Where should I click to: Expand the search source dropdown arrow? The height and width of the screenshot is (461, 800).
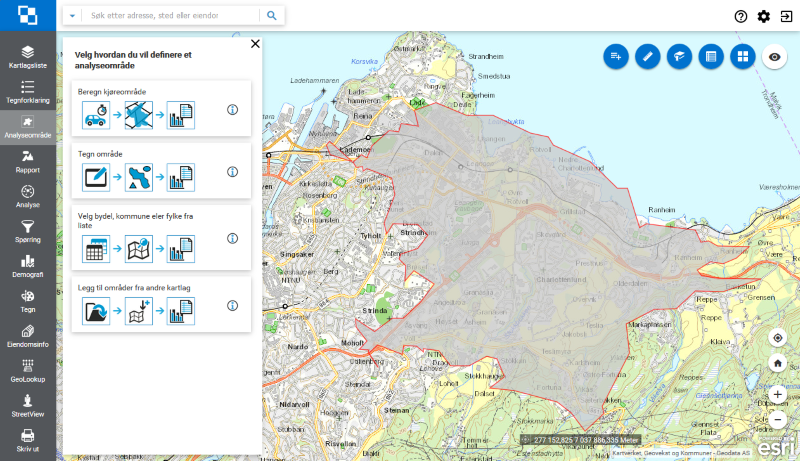click(x=73, y=16)
